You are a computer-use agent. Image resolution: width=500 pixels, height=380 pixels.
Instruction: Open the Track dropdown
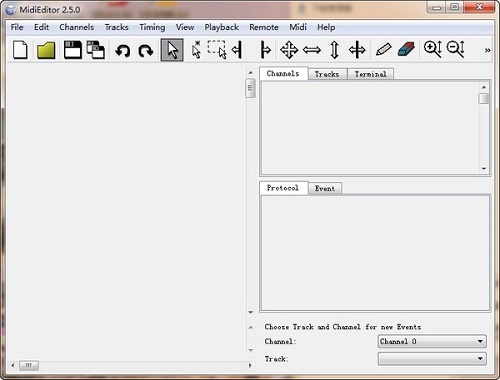click(x=432, y=359)
